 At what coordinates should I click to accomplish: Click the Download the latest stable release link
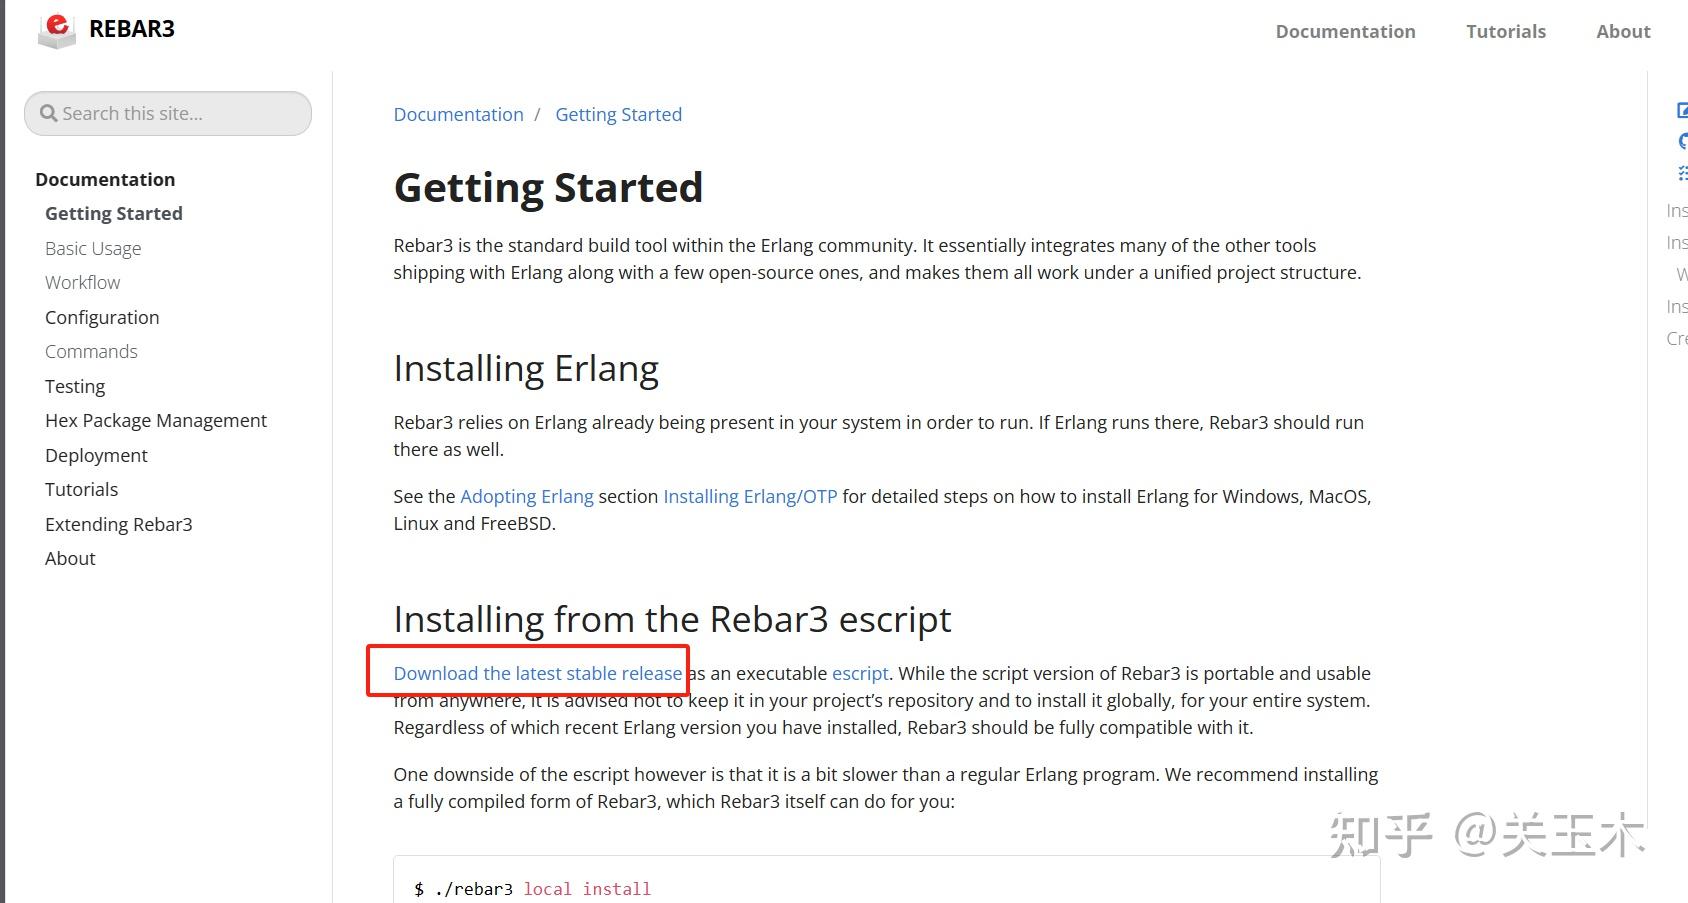point(537,673)
